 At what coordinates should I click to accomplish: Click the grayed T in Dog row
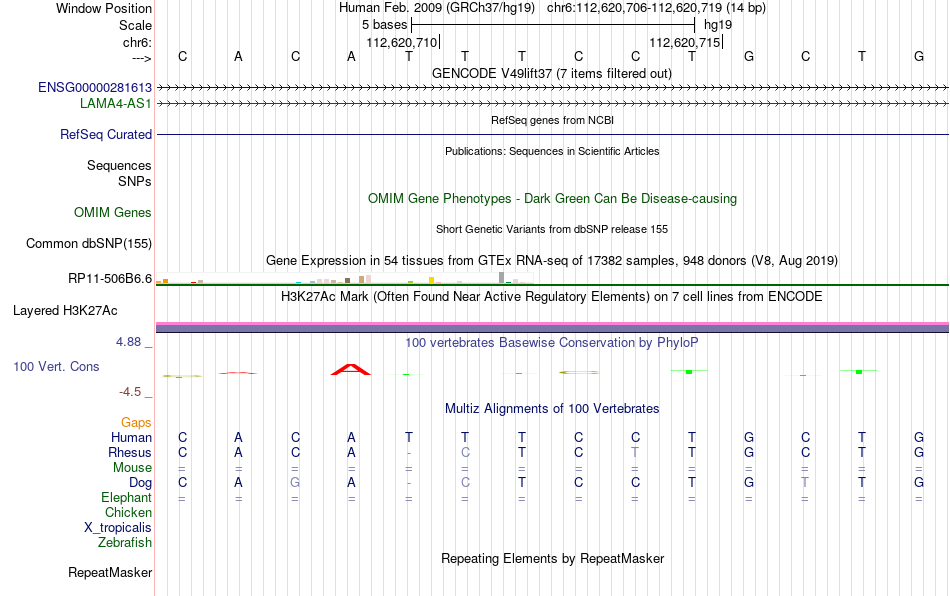click(x=805, y=483)
